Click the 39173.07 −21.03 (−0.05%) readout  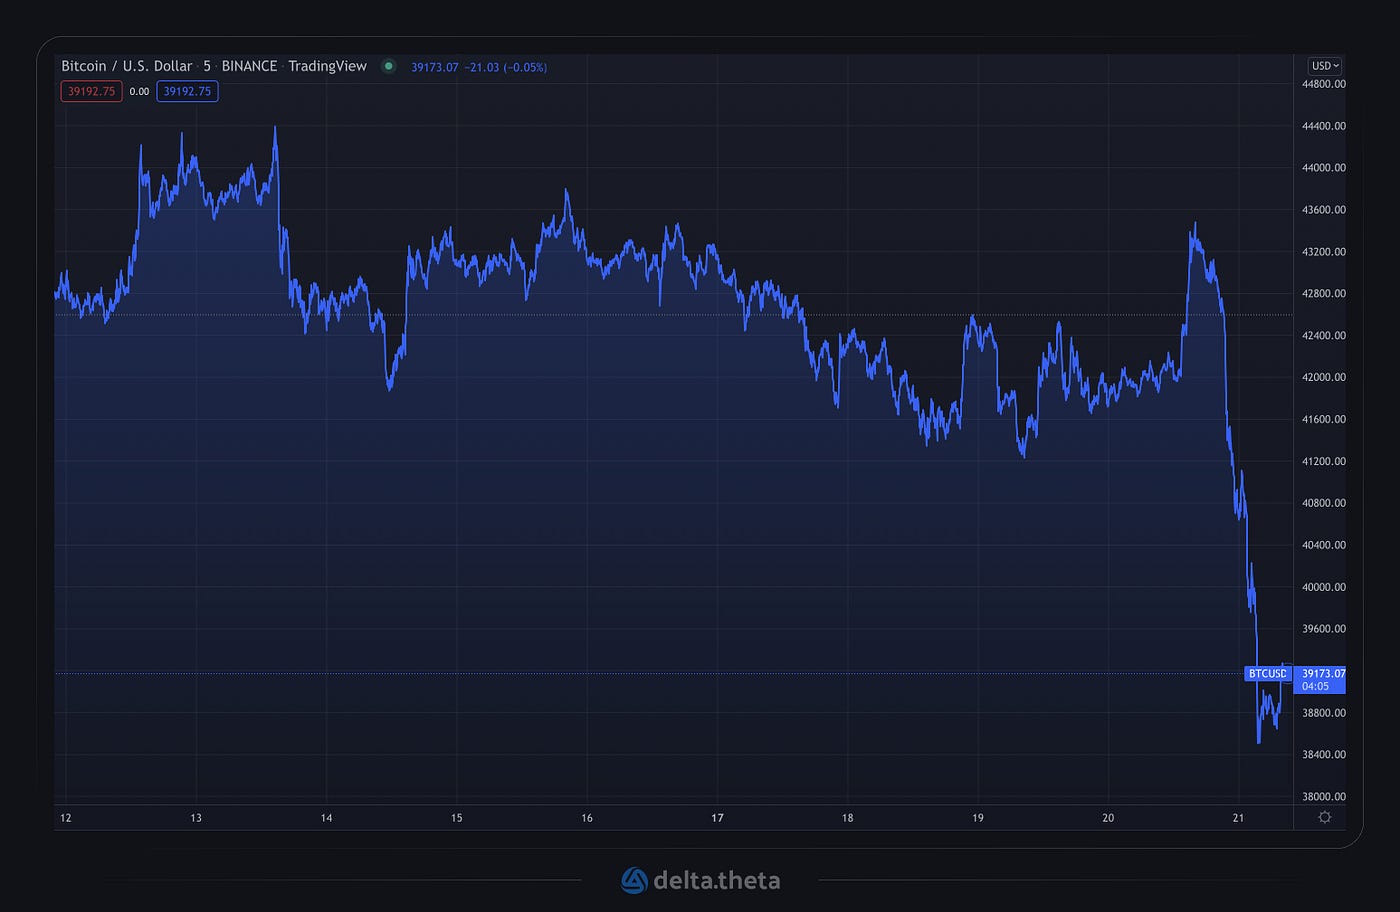[x=479, y=67]
